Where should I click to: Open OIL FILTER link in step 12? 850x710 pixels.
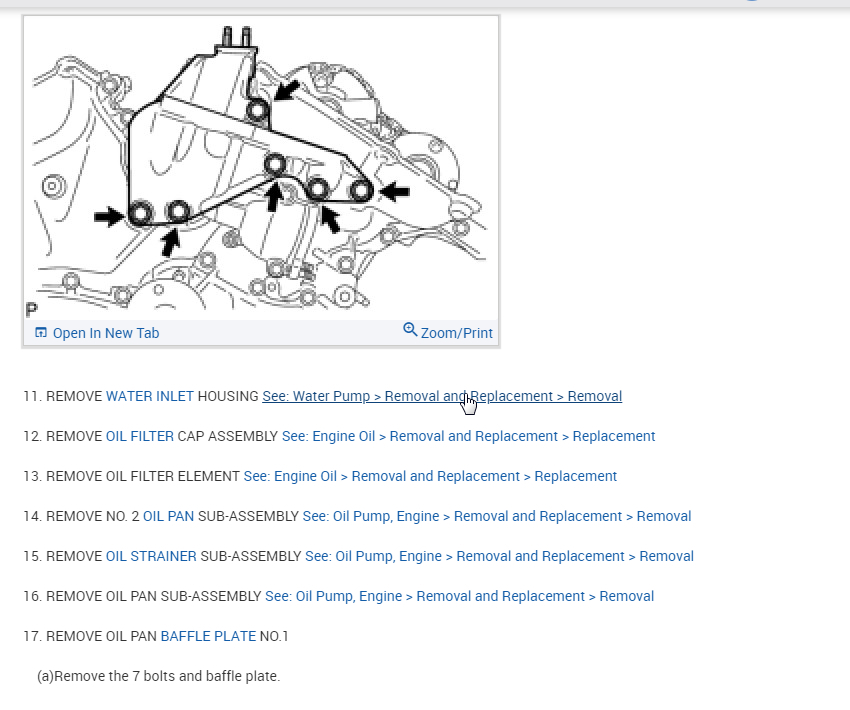(140, 436)
